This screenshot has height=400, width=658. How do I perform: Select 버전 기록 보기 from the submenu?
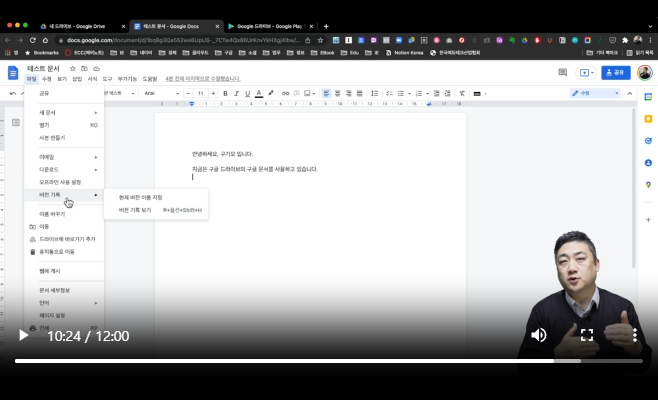pos(136,210)
